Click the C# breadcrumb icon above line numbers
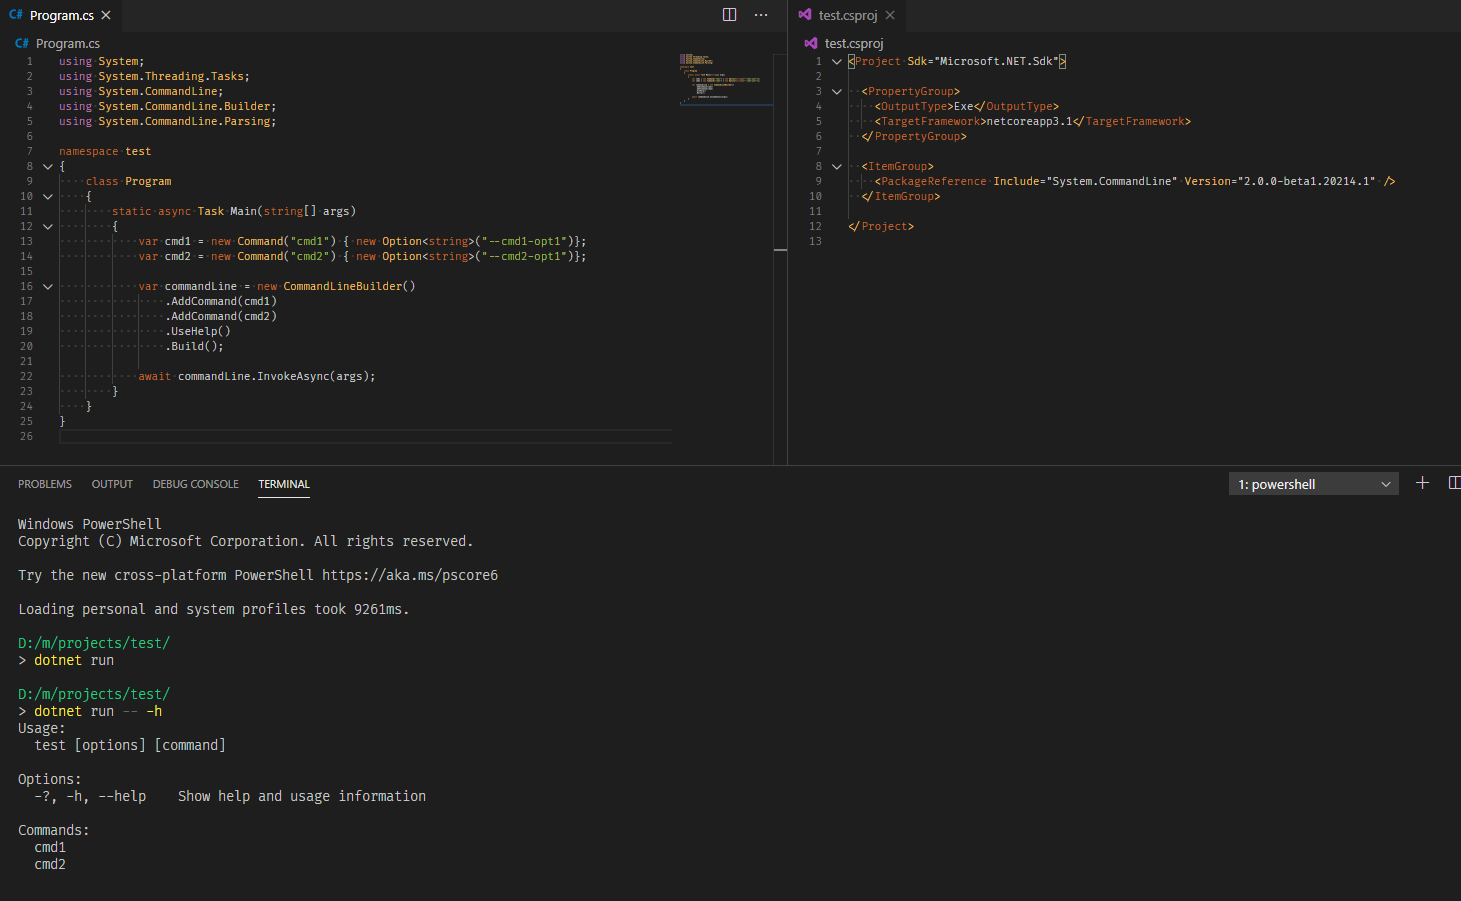The width and height of the screenshot is (1461, 901). (x=21, y=43)
